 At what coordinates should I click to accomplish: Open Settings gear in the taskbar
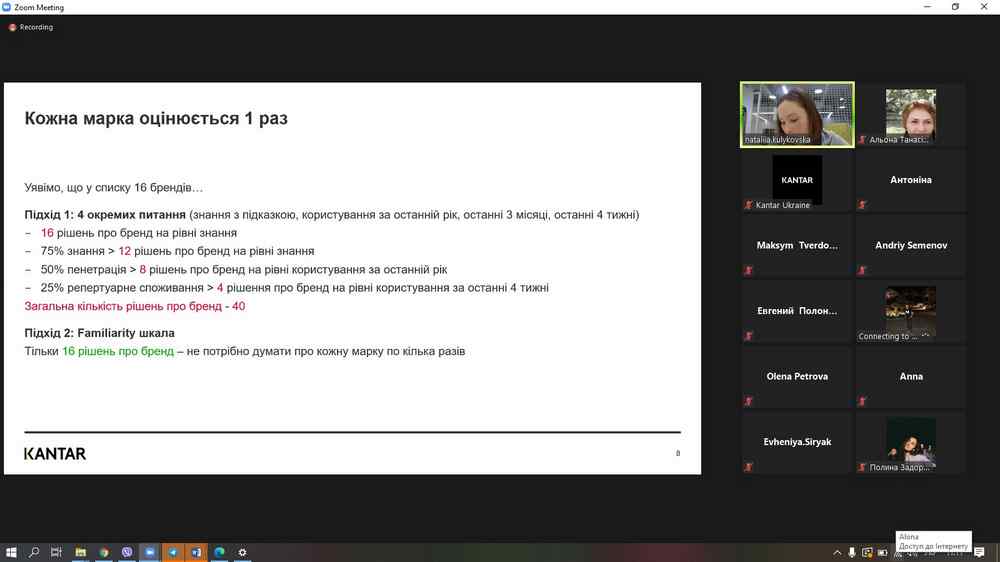[242, 552]
